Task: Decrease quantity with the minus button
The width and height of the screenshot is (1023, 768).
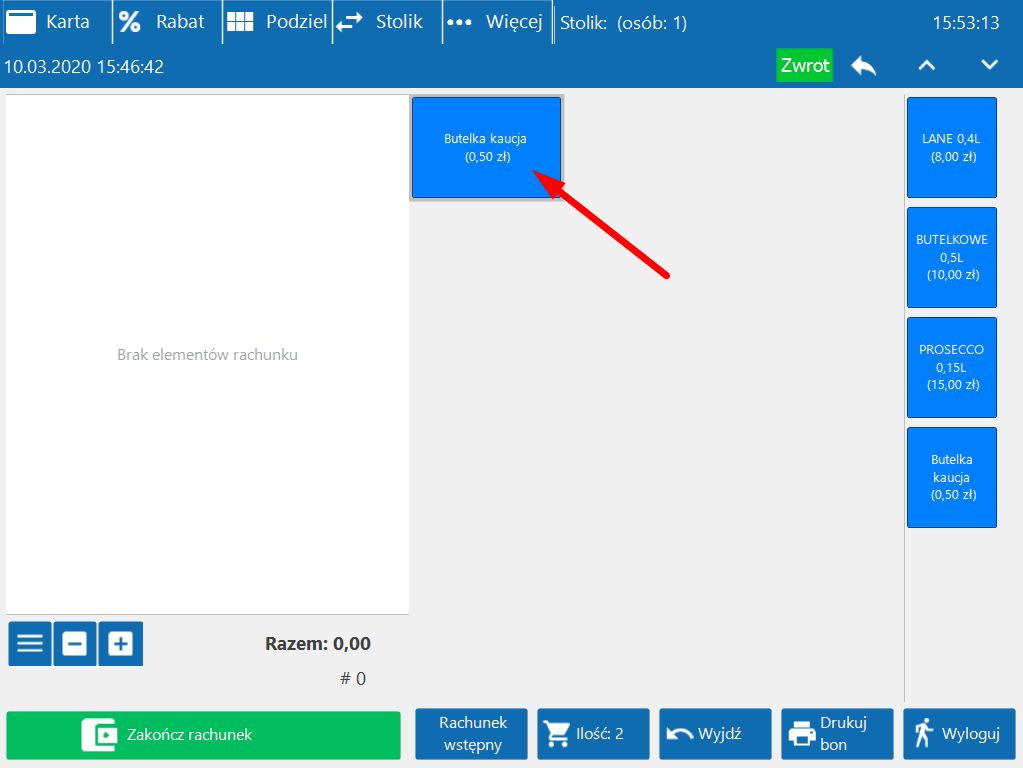Action: point(75,643)
